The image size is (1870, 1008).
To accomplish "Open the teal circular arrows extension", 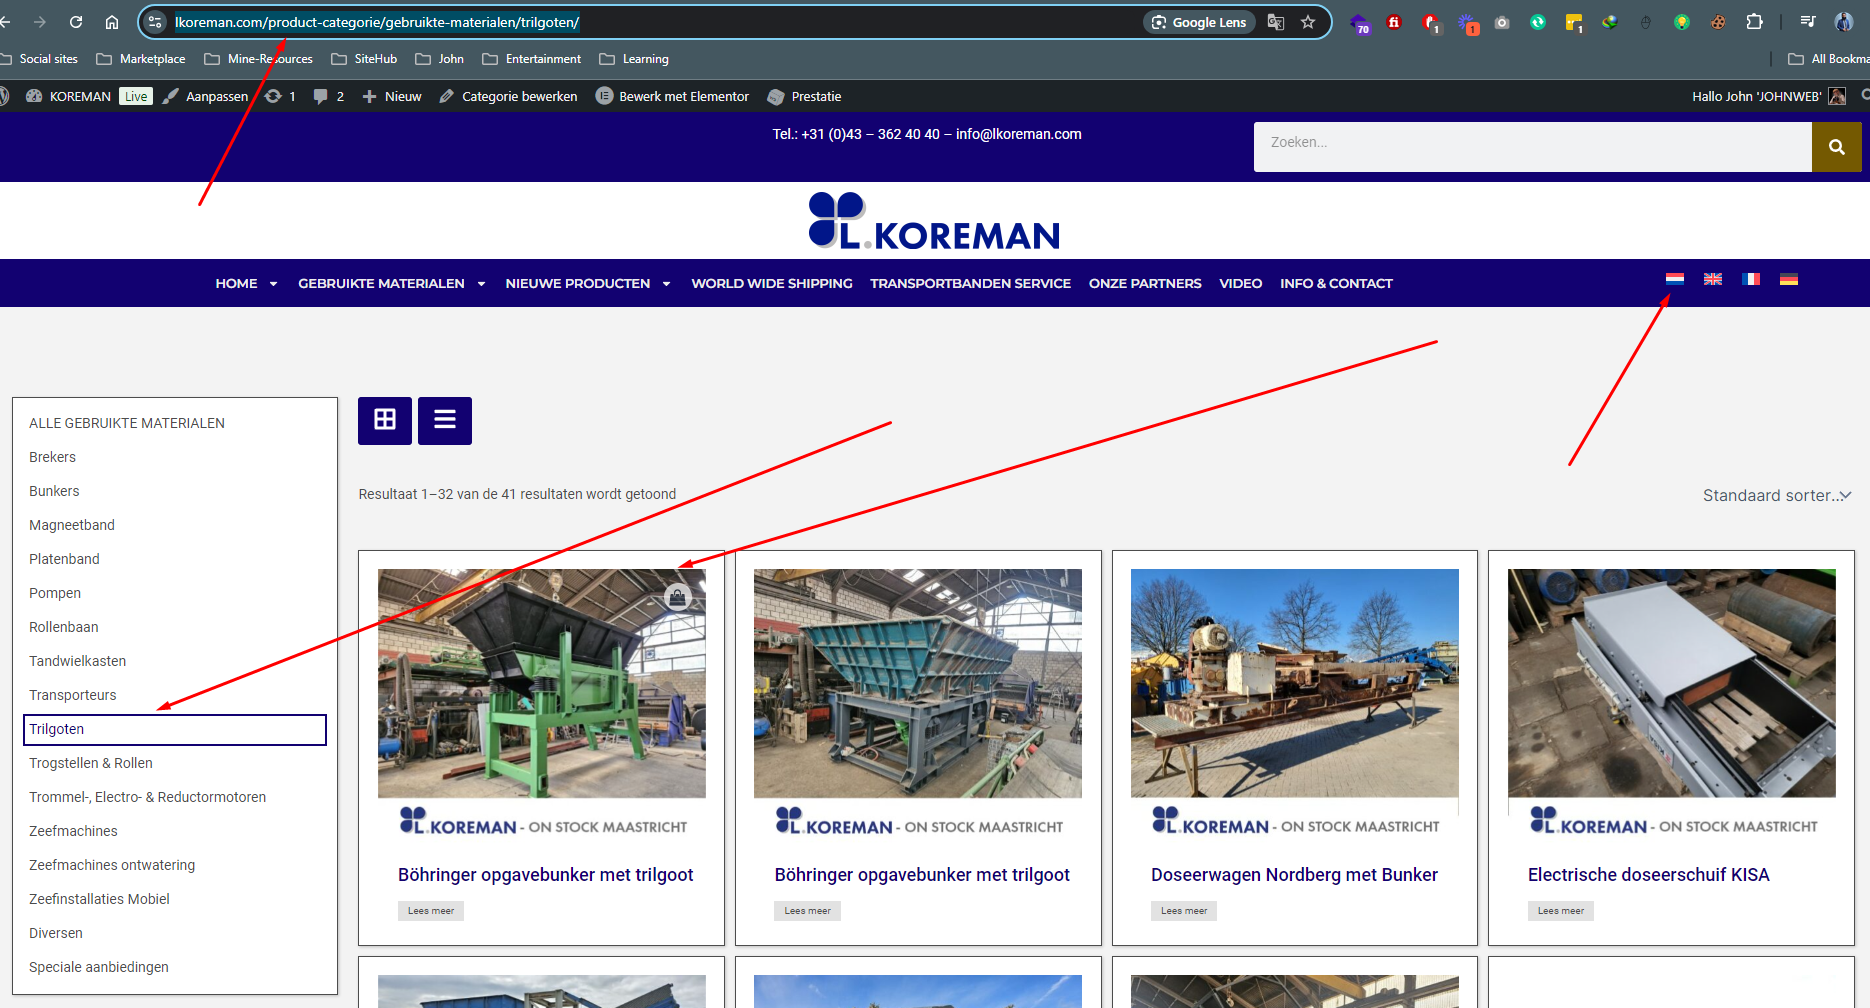I will coord(1538,22).
